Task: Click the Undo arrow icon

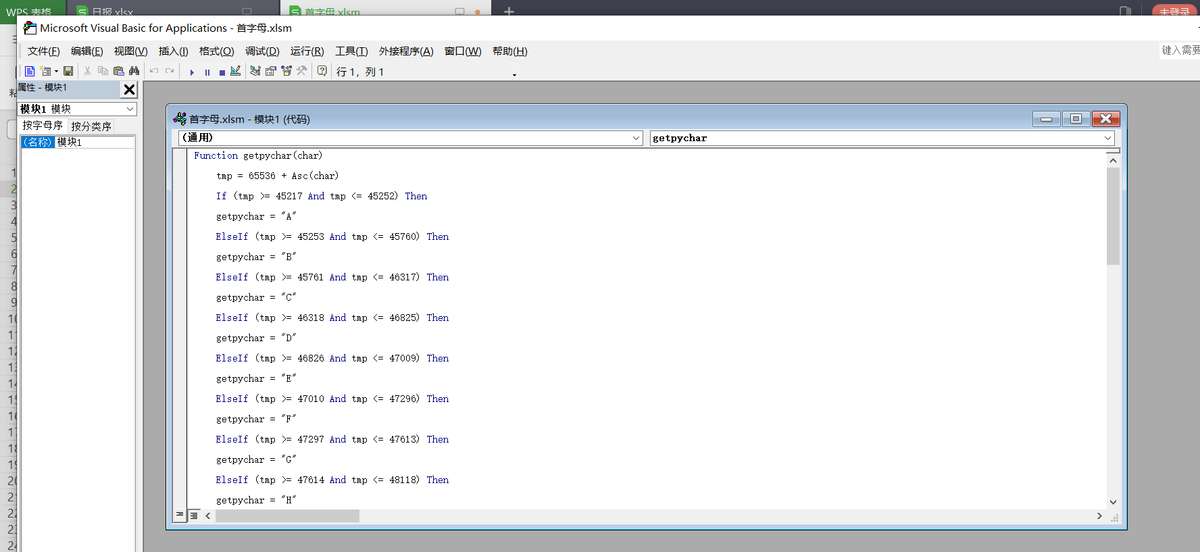Action: coord(154,71)
